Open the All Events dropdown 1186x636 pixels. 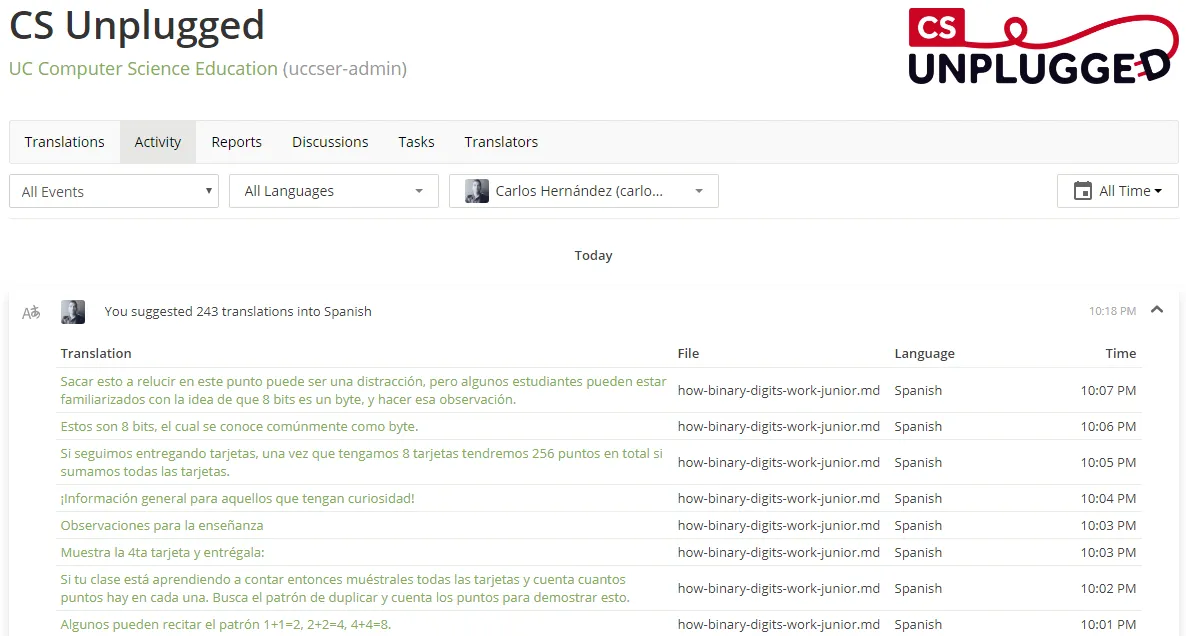tap(114, 191)
